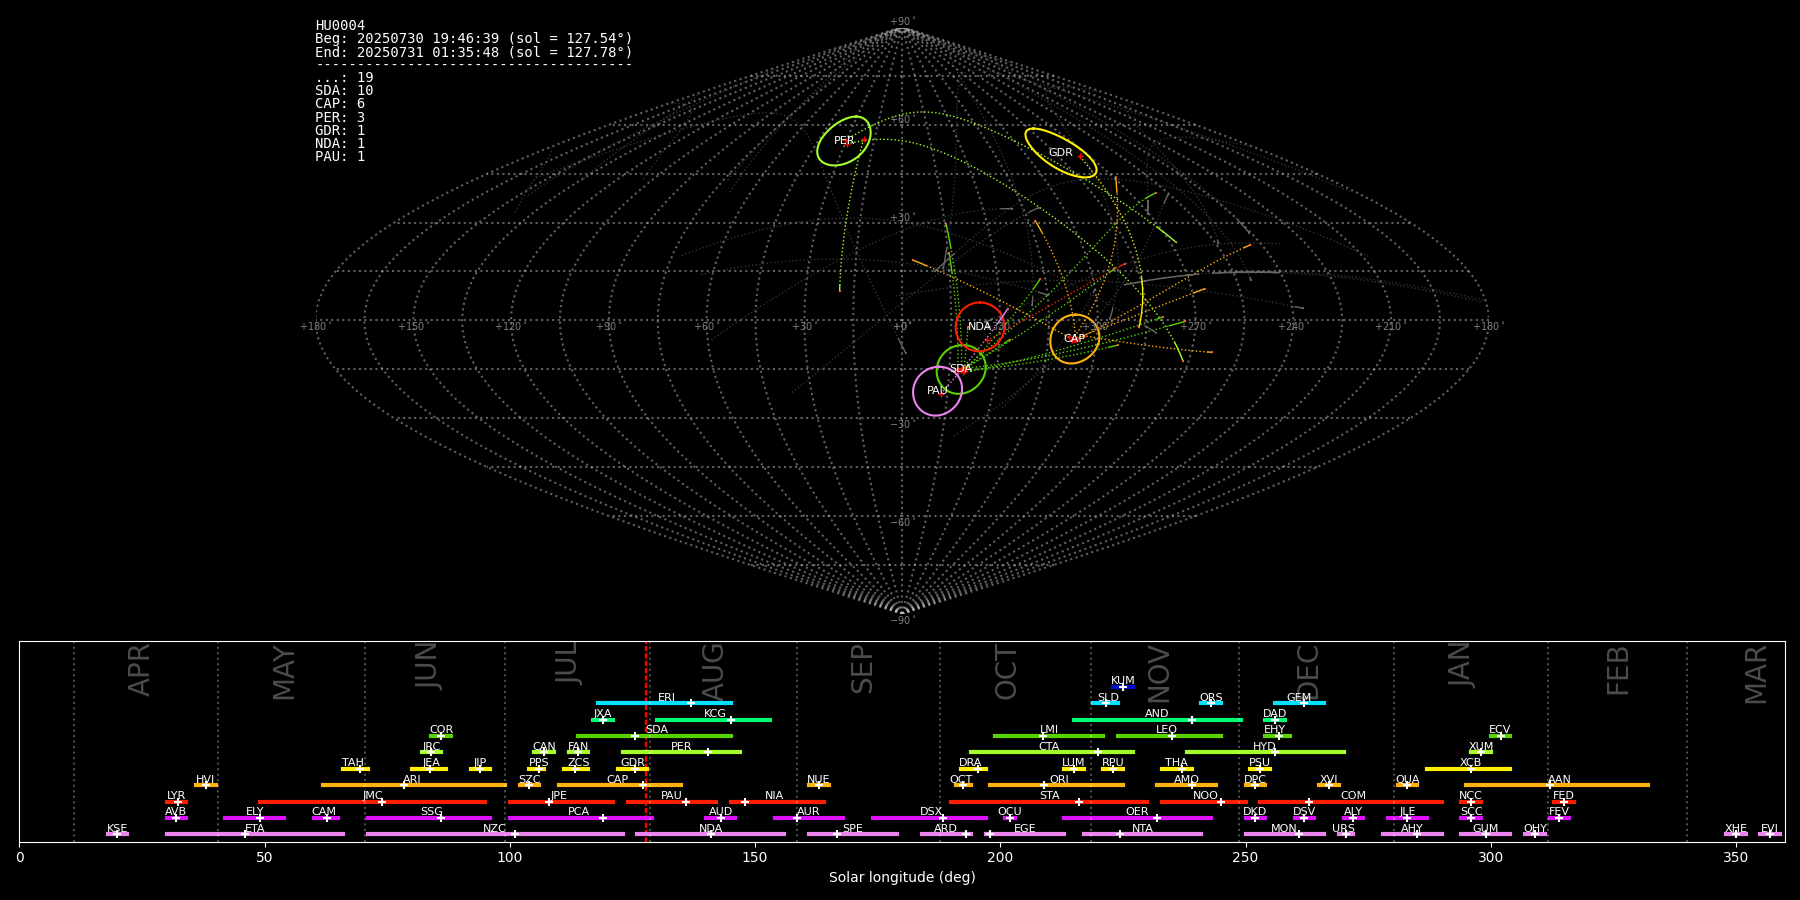1800x900 pixels.
Task: Click the 'CAP: 6' count in legend
Action: click(340, 104)
